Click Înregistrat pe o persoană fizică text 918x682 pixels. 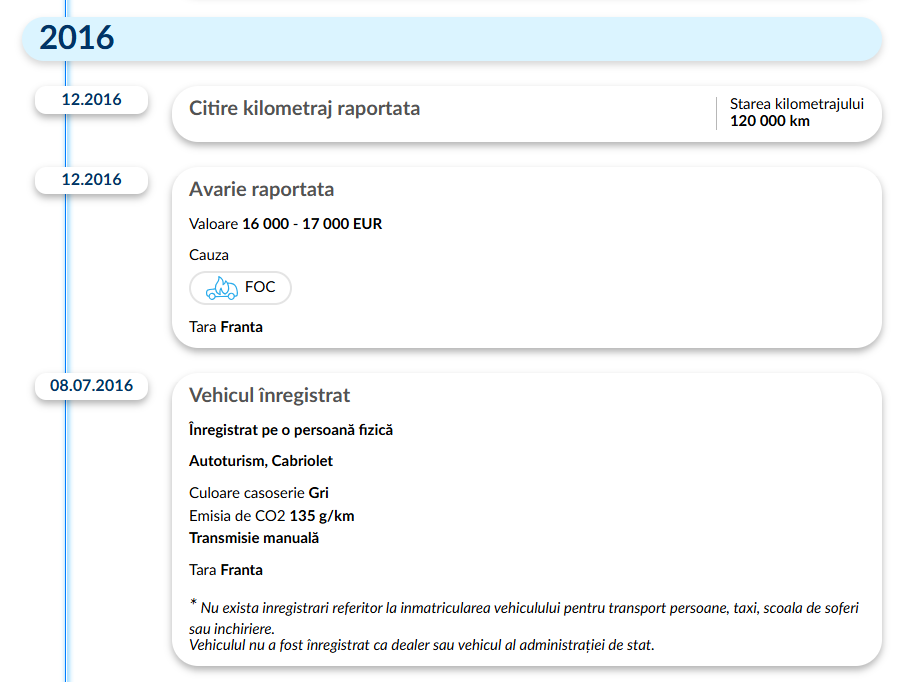290,430
